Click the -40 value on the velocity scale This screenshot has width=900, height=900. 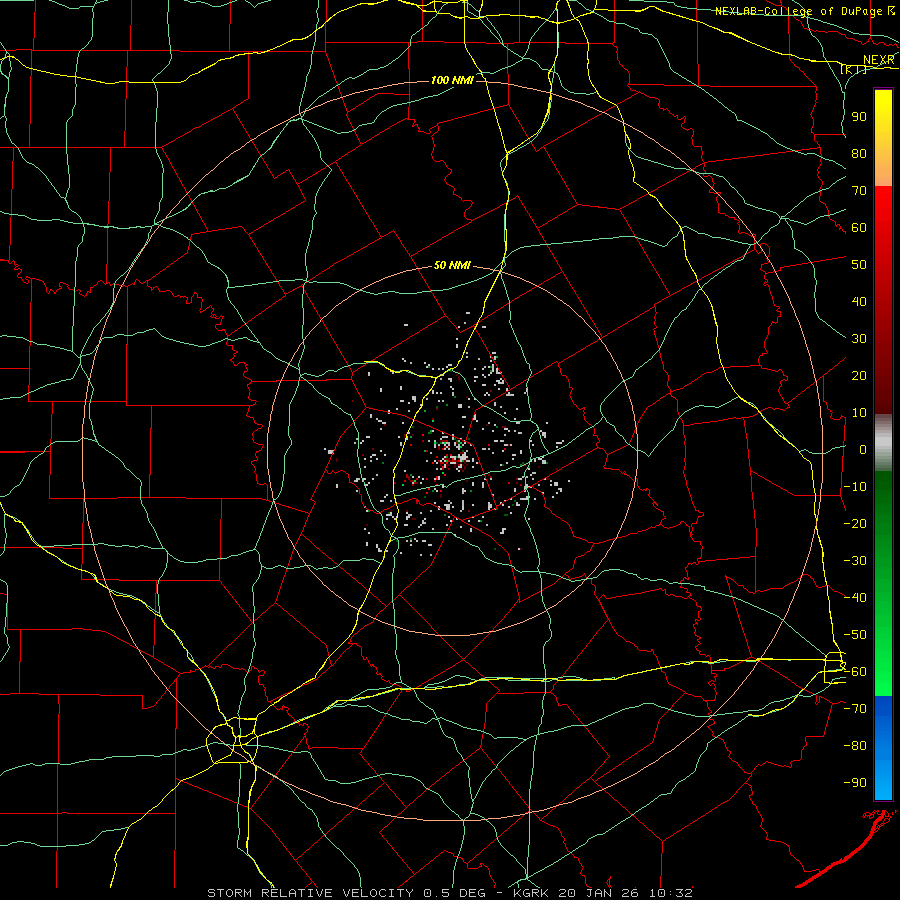(x=855, y=598)
